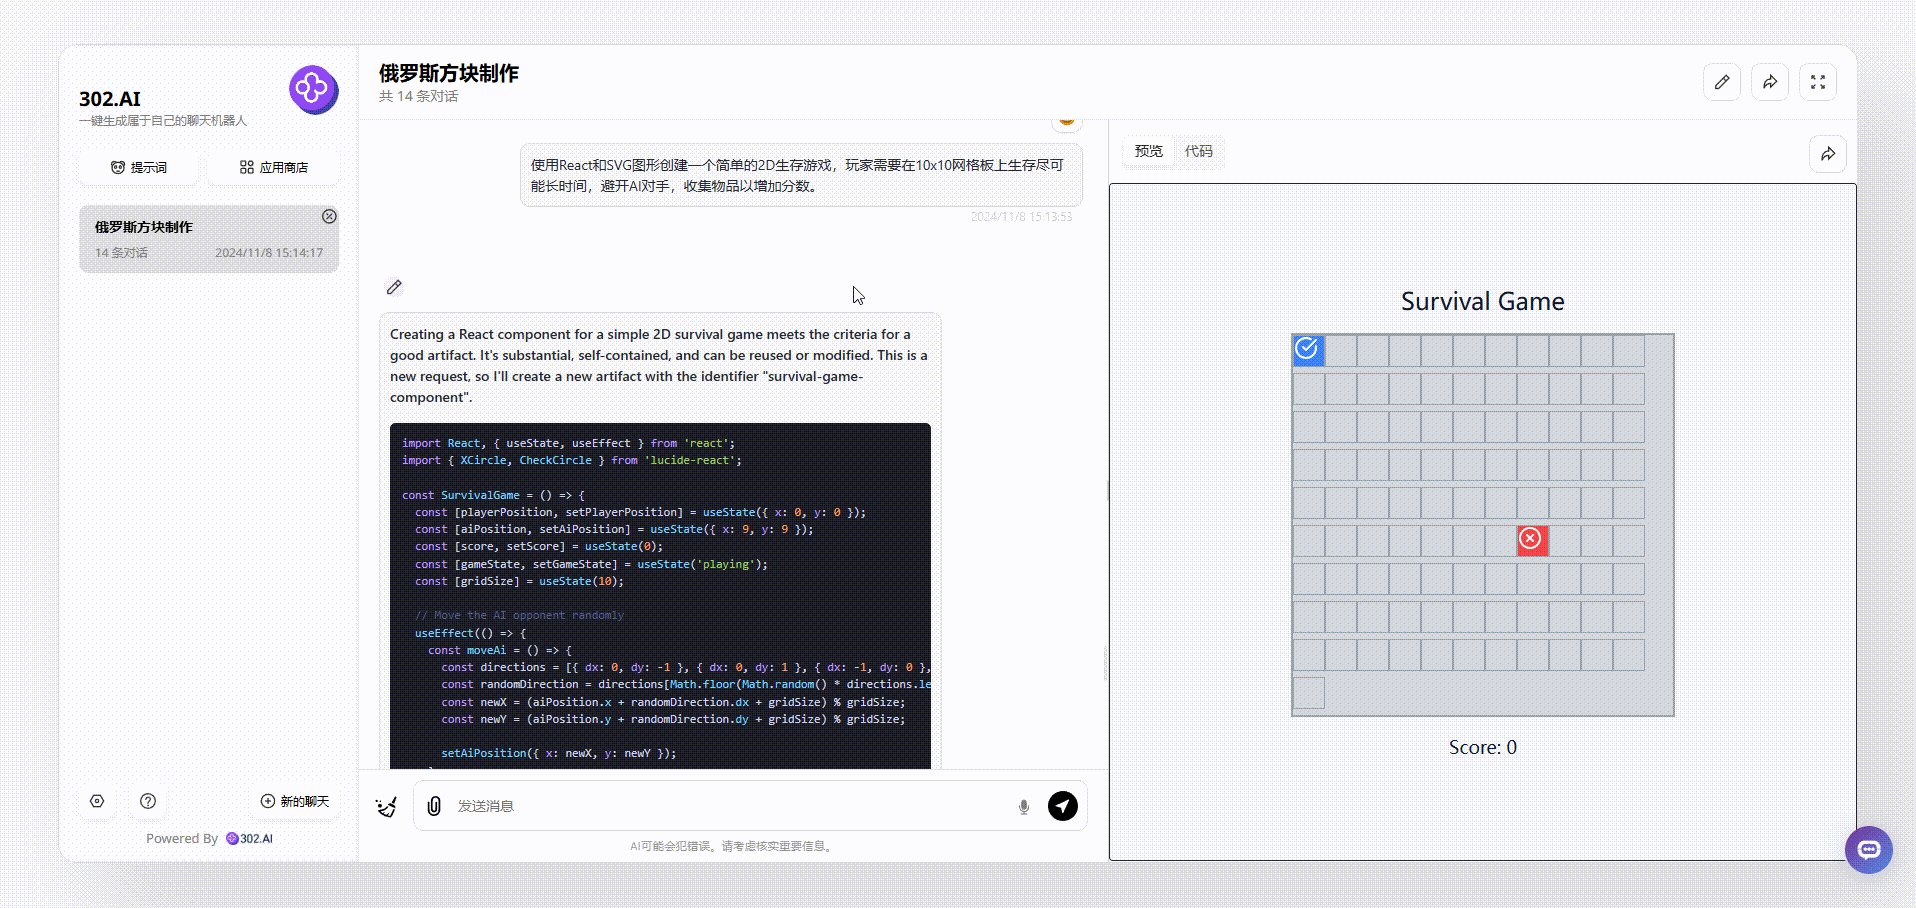Open the floating chat support bubble

pyautogui.click(x=1869, y=850)
